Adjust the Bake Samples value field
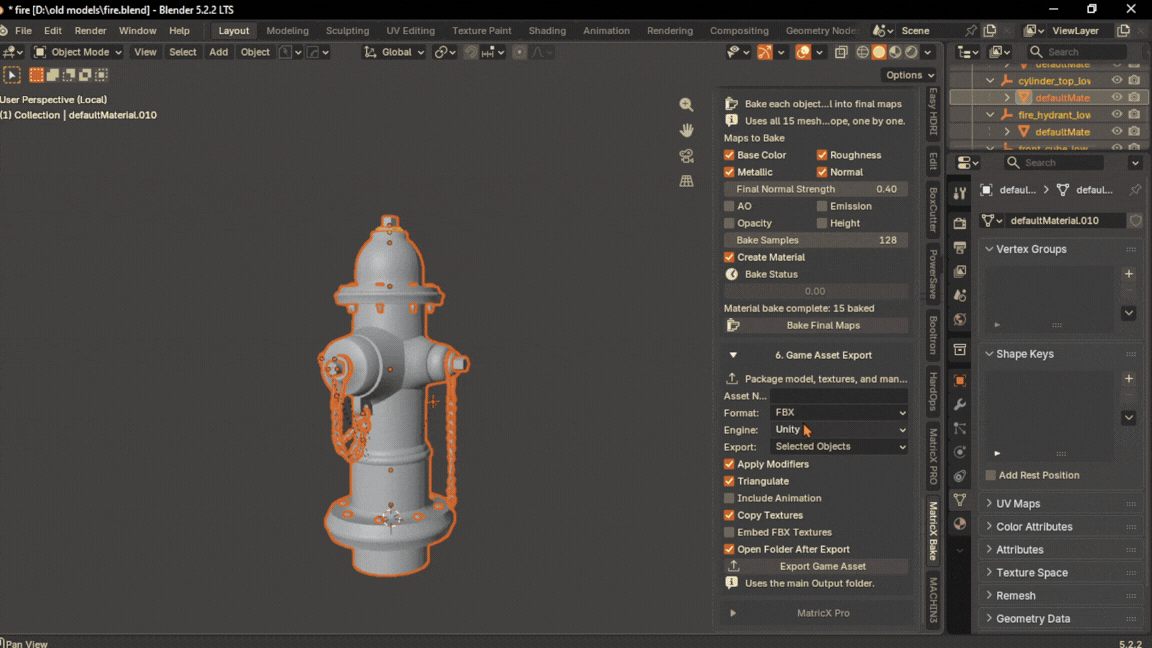Image resolution: width=1152 pixels, height=648 pixels. click(x=816, y=240)
